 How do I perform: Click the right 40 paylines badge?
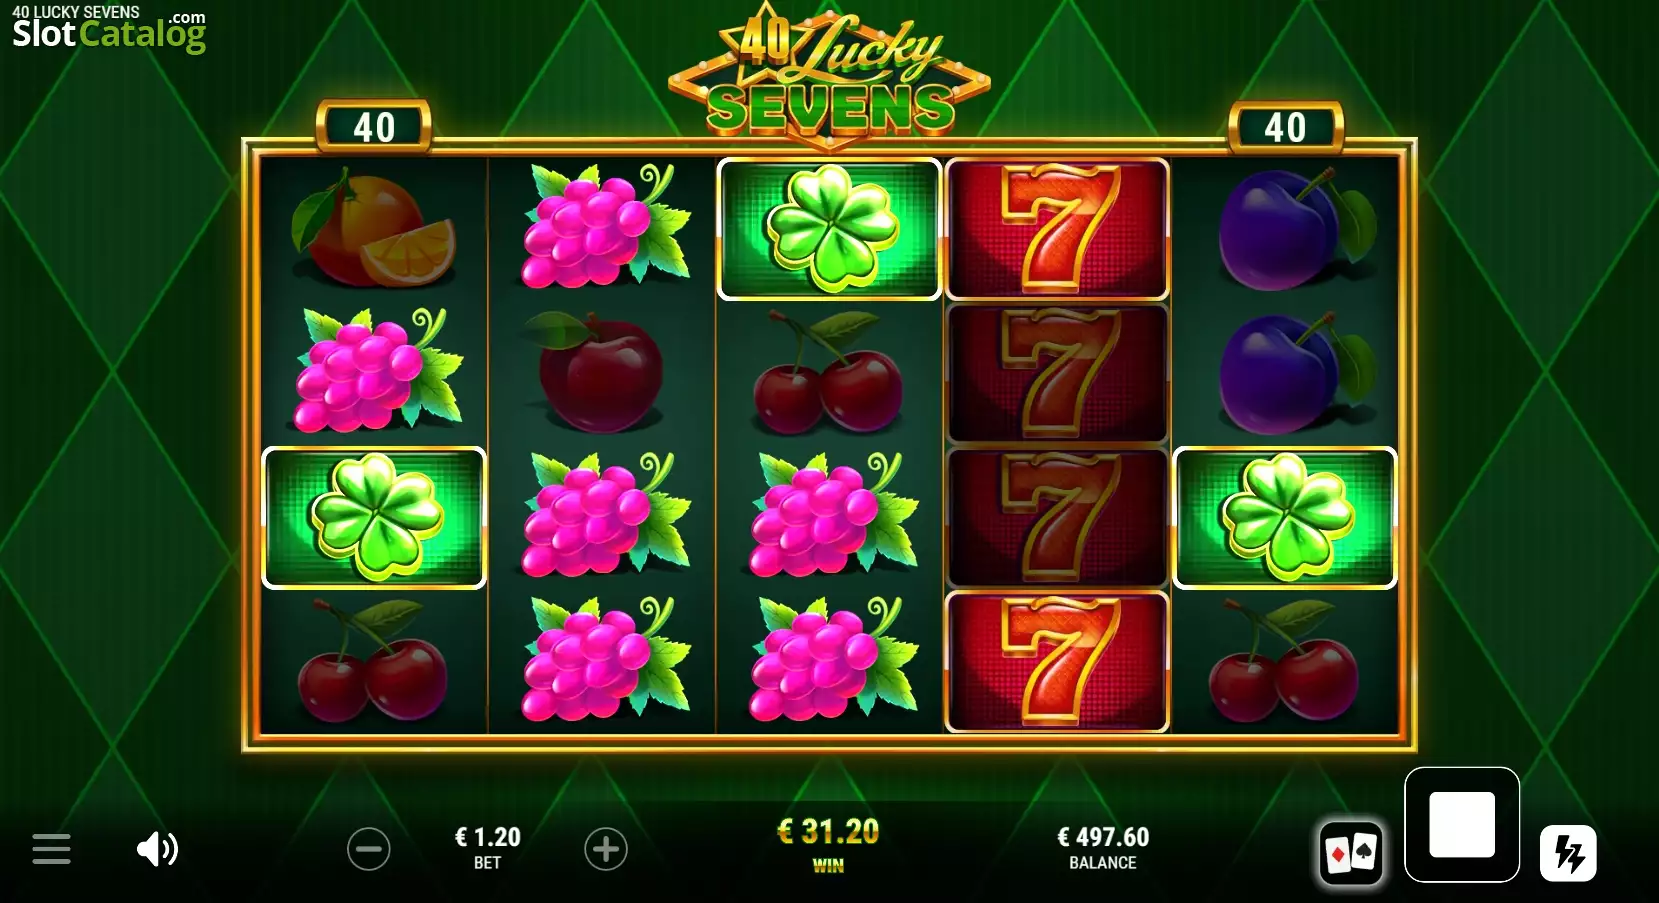tap(1285, 127)
